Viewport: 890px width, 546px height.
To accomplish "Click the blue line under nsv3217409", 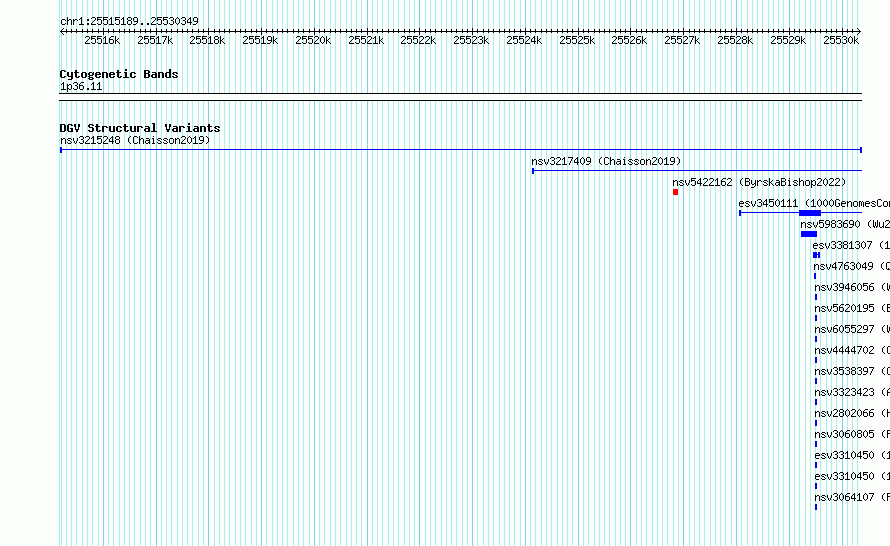I will point(697,171).
